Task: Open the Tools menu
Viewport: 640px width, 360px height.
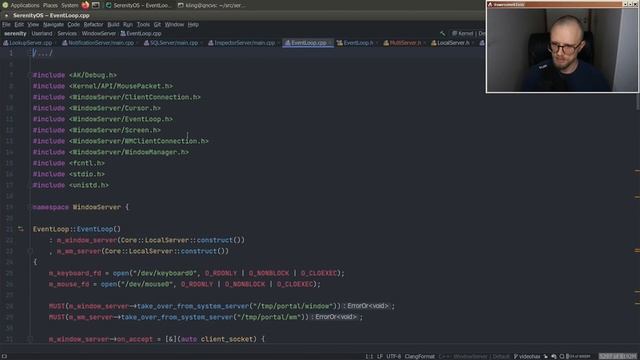Action: (143, 24)
